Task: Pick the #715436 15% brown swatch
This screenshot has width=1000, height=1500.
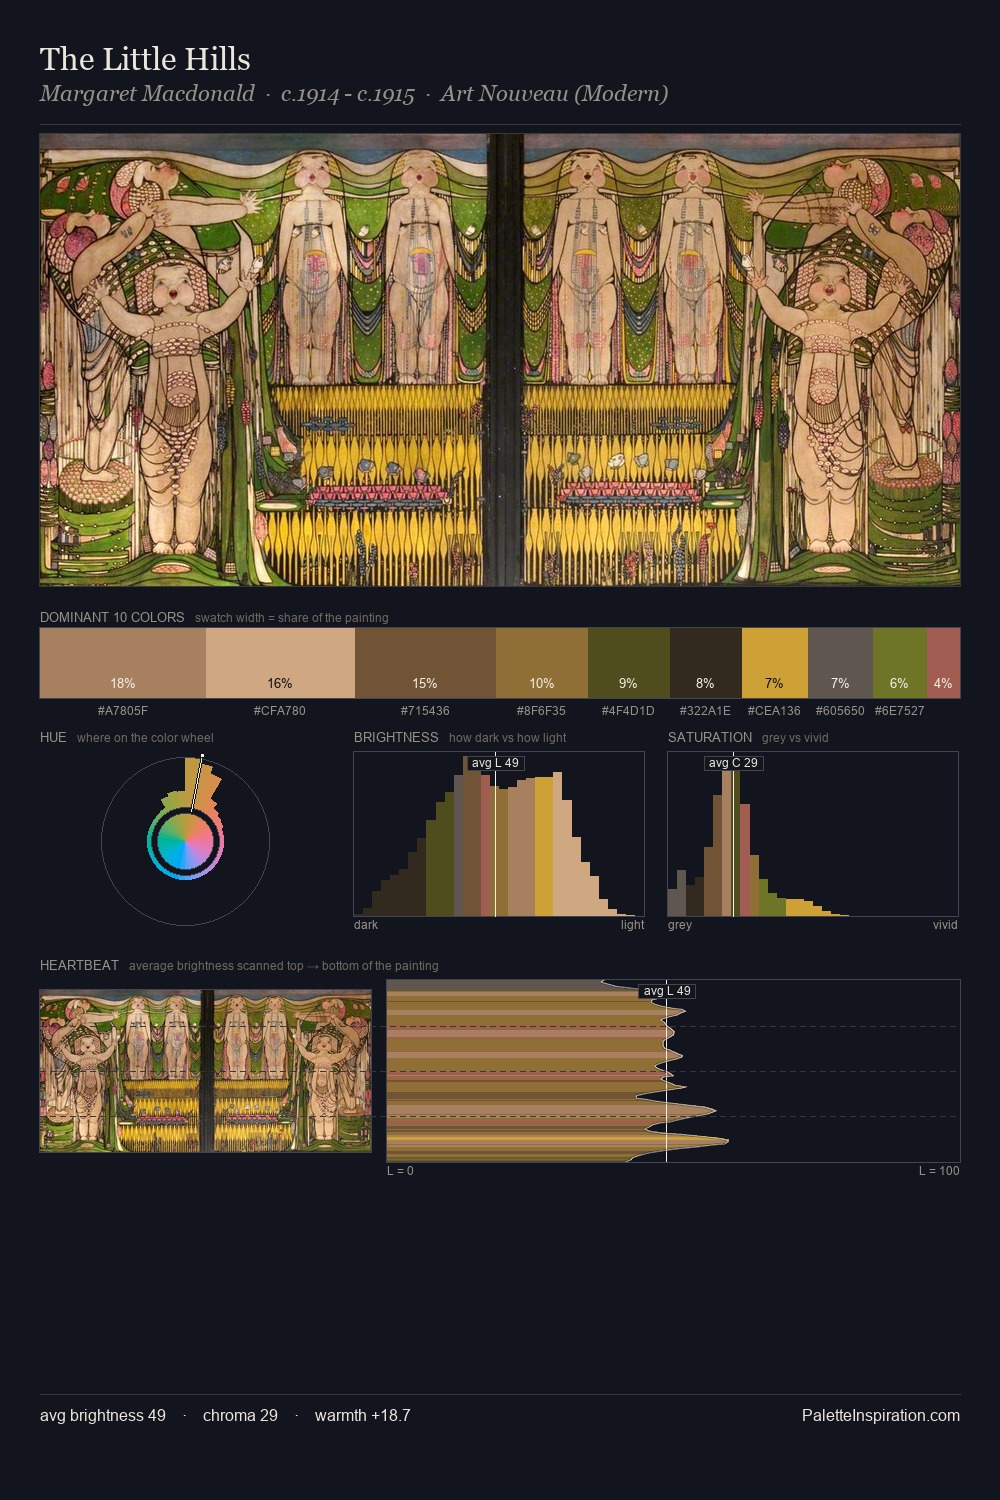Action: 425,662
